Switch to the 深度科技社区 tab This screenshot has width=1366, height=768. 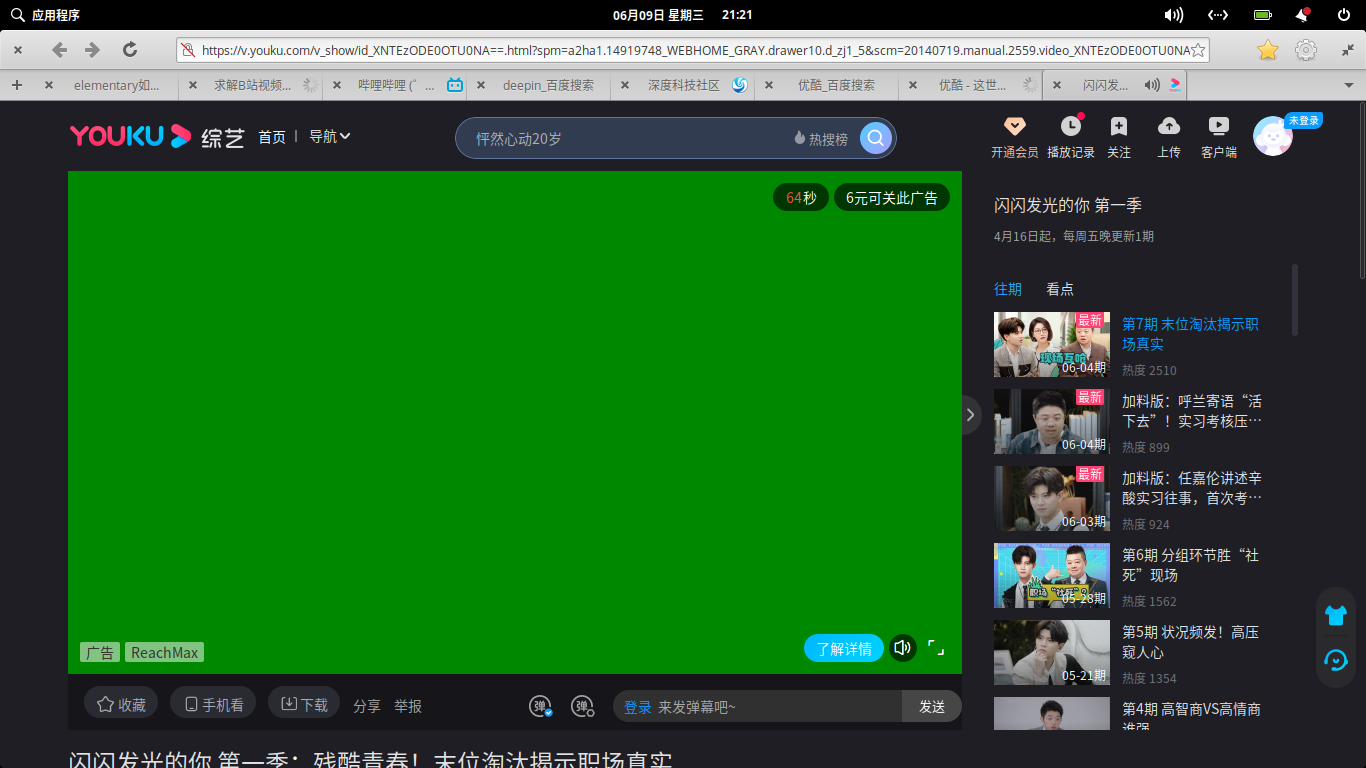pos(684,85)
